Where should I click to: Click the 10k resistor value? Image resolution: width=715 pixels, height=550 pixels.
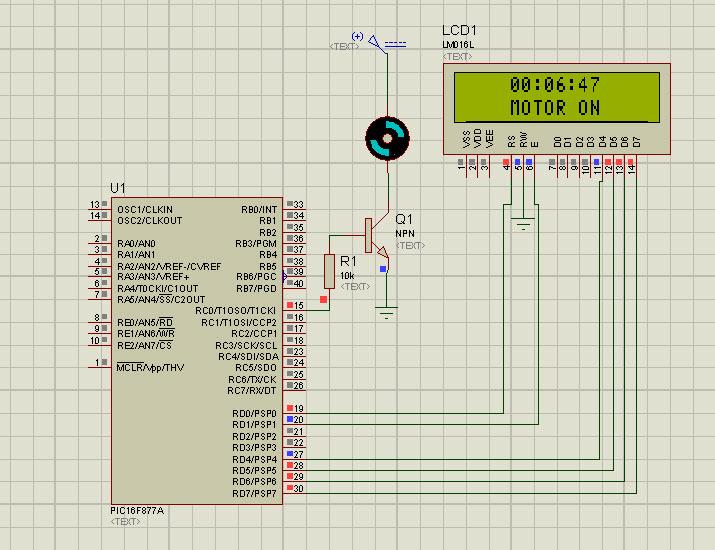click(x=347, y=276)
